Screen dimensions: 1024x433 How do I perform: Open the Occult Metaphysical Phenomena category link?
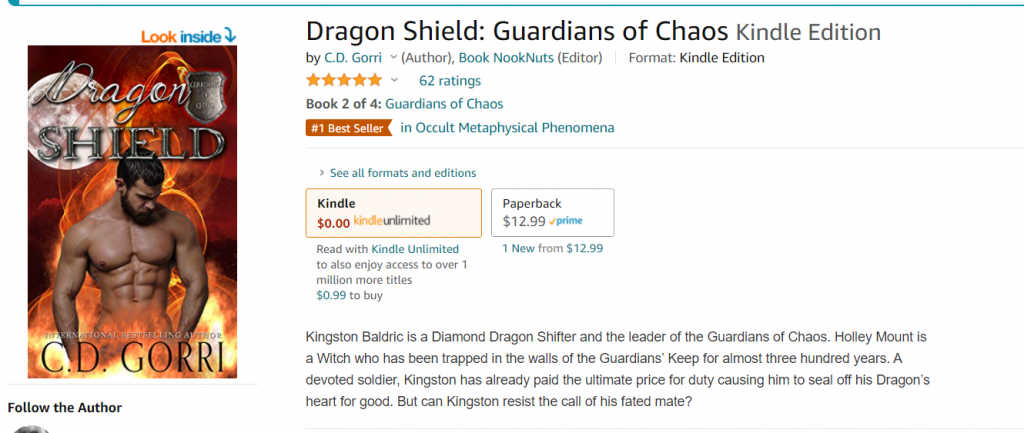click(x=507, y=128)
